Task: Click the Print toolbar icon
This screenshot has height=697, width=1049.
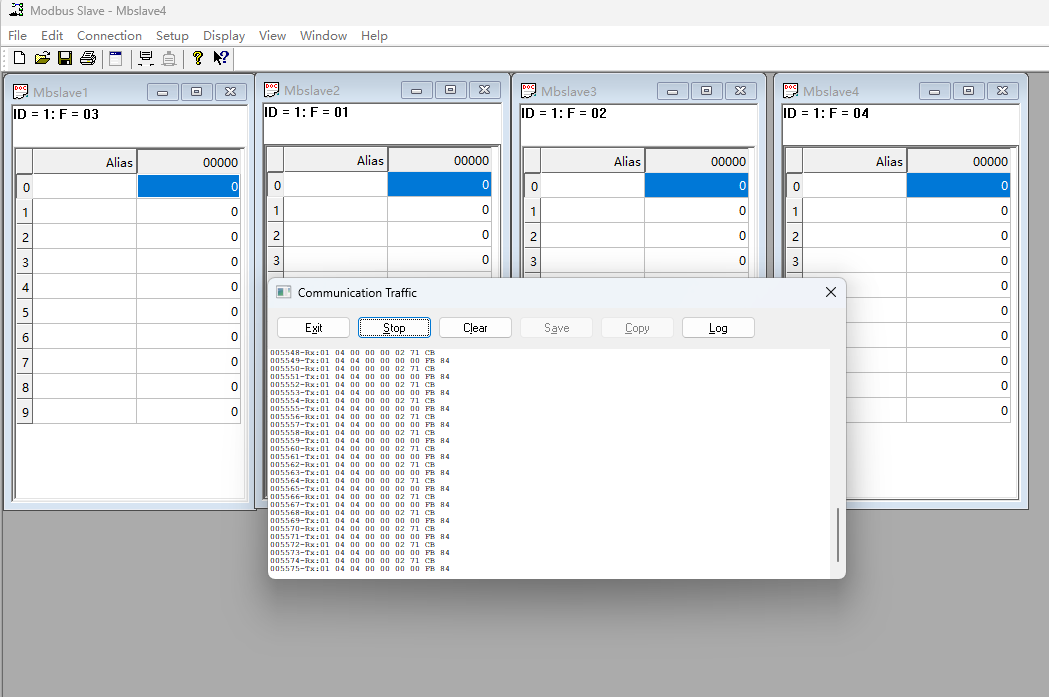Action: (88, 58)
